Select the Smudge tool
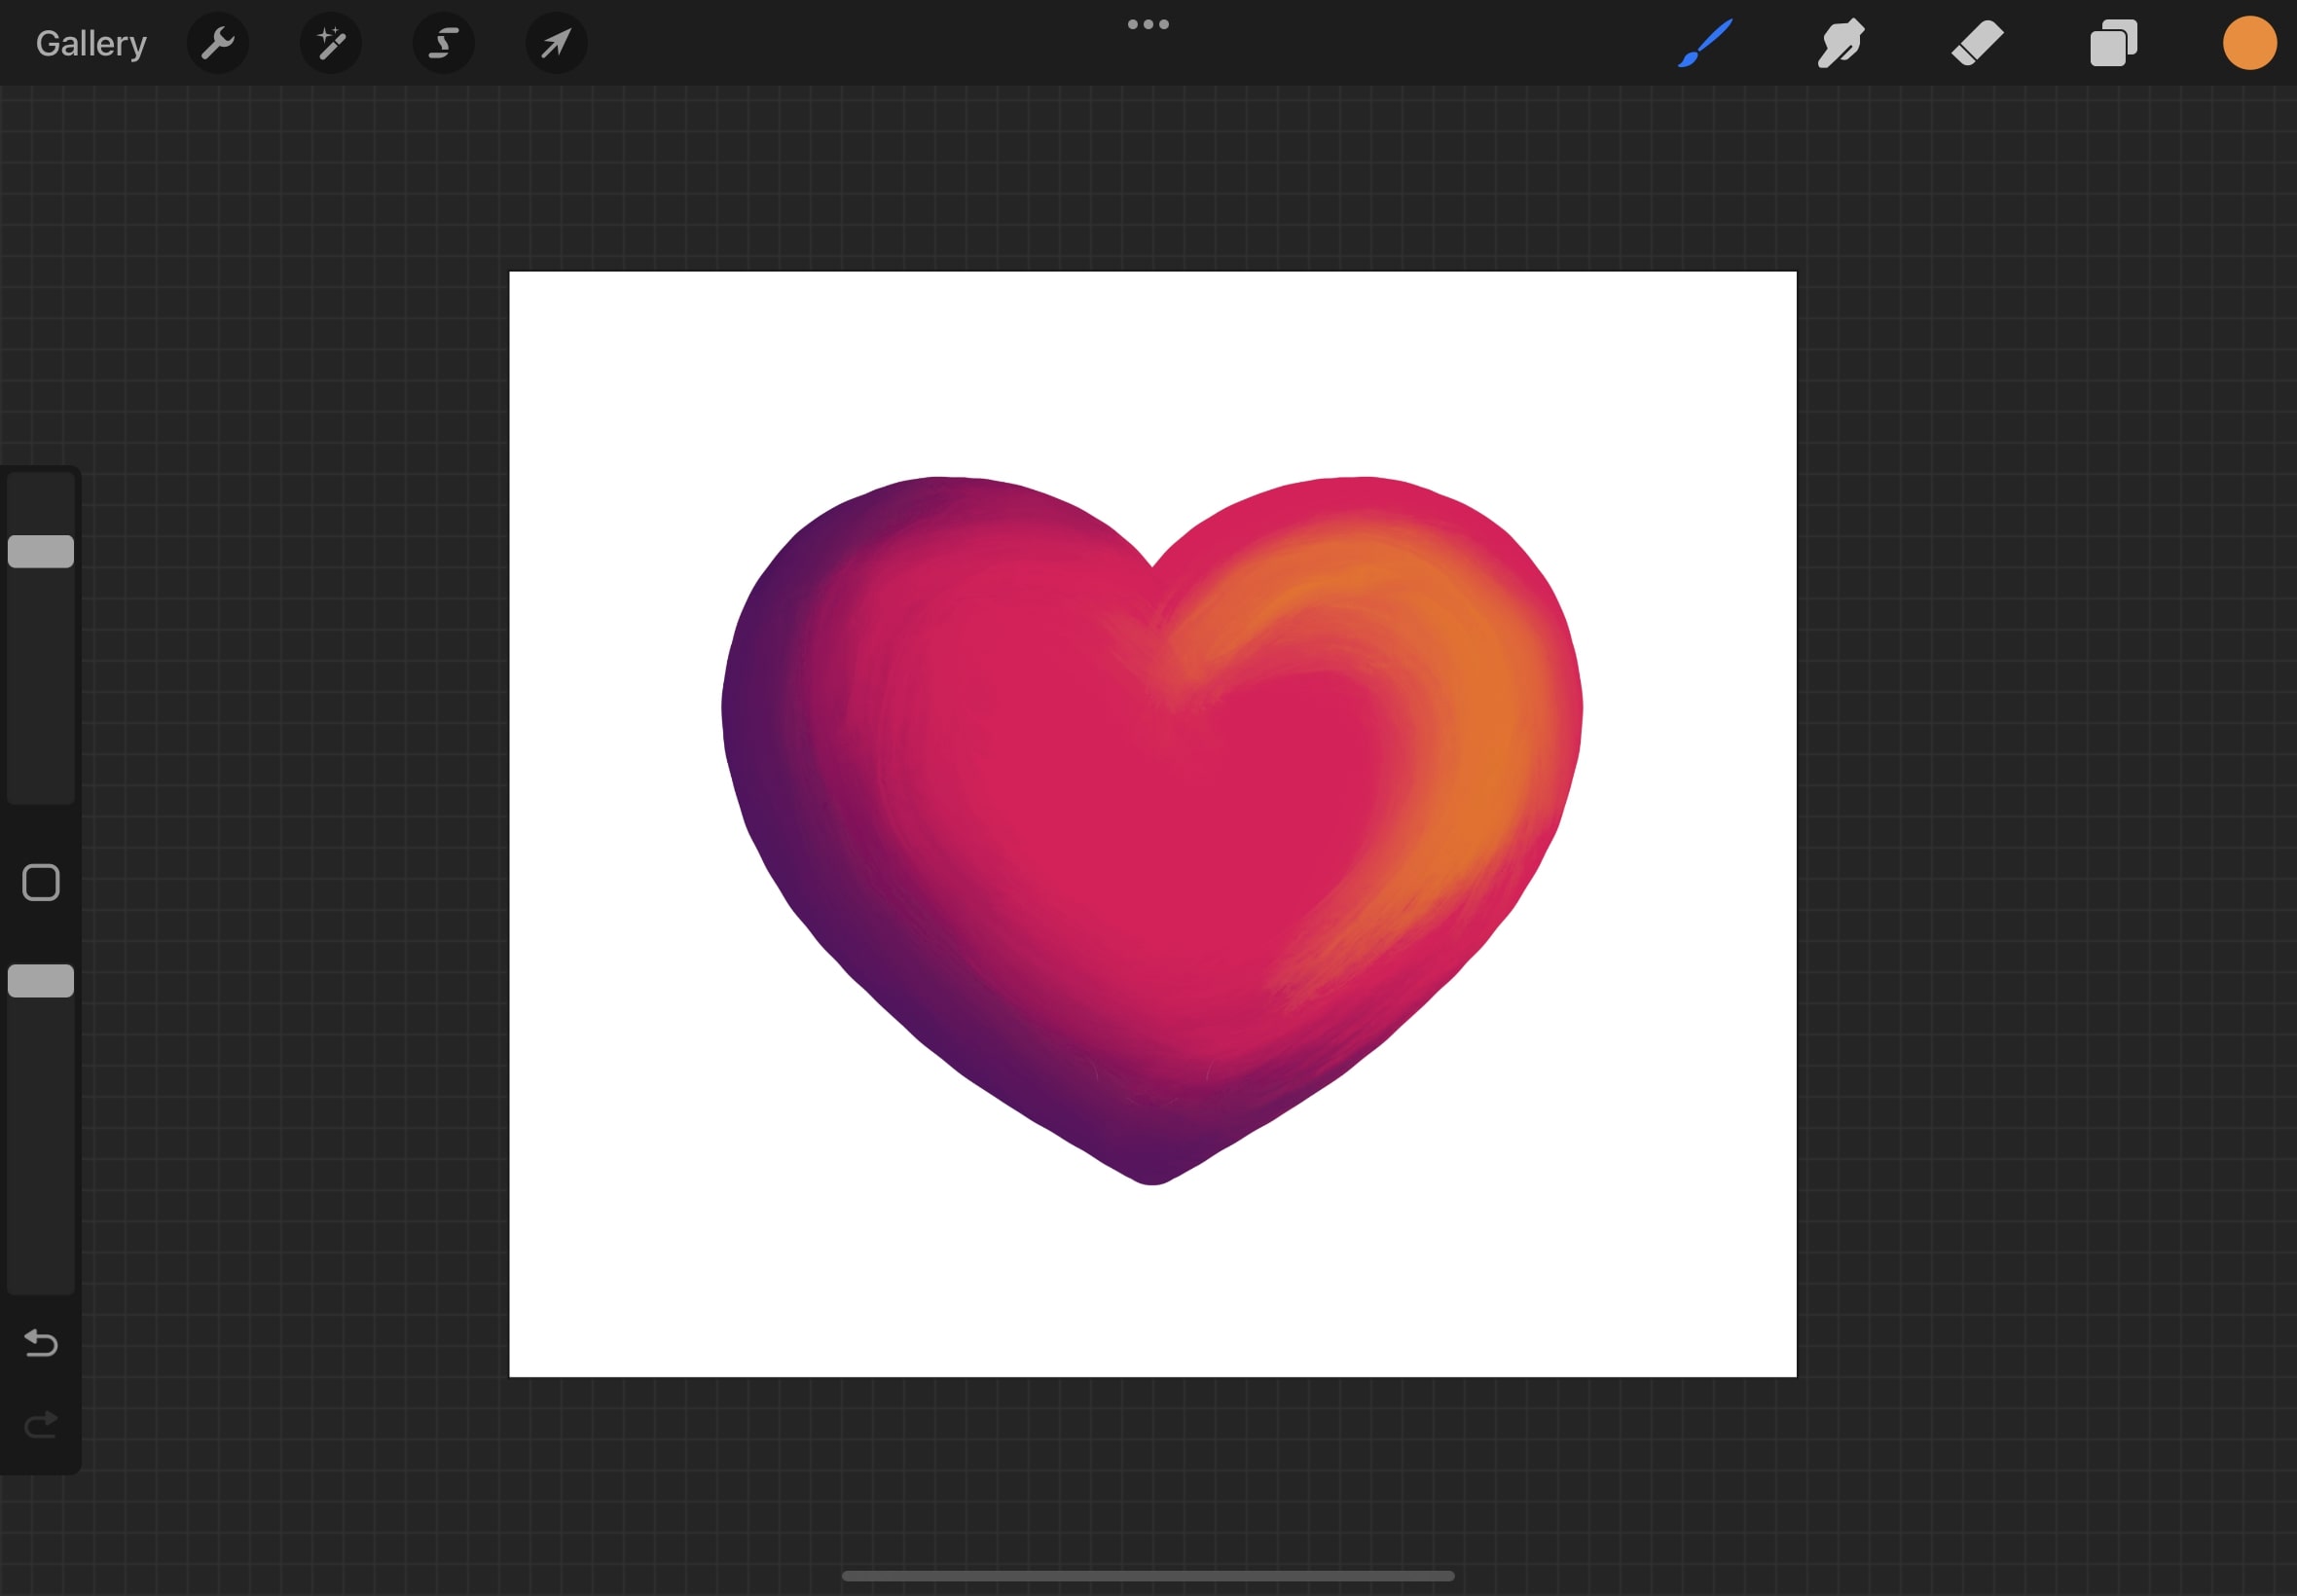The height and width of the screenshot is (1596, 2297). coord(1840,43)
